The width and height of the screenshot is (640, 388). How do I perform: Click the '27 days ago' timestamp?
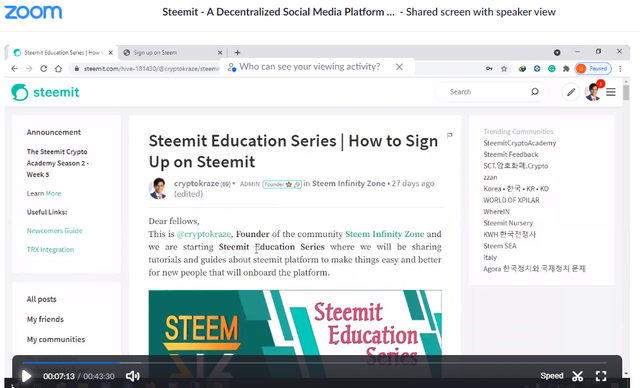click(413, 184)
